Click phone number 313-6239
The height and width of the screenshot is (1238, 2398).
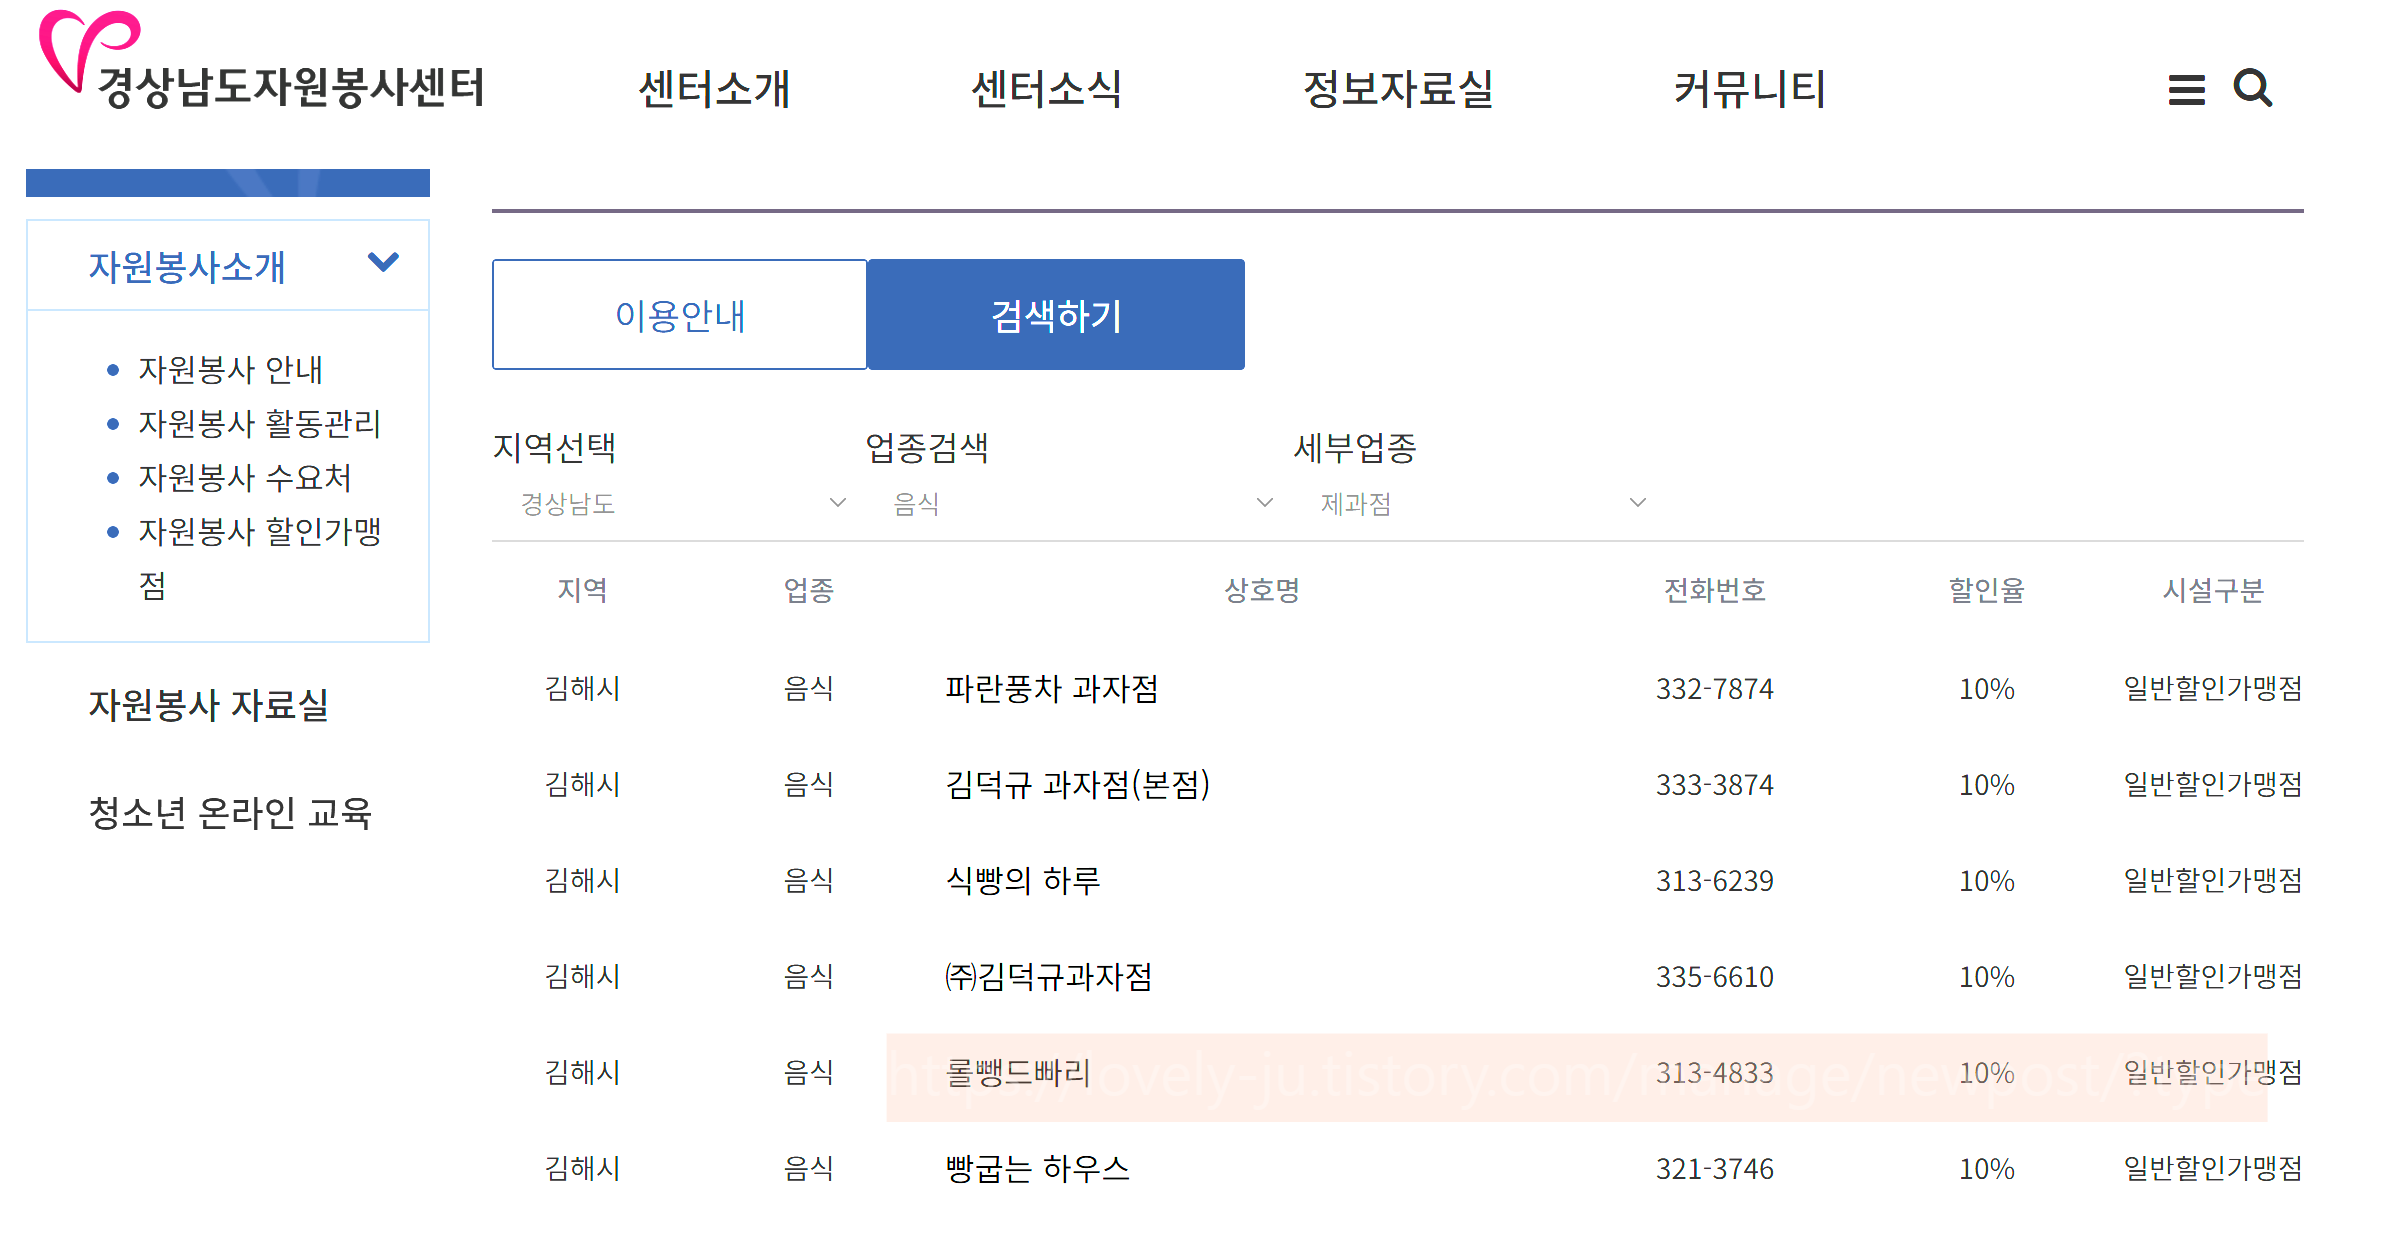[1714, 881]
